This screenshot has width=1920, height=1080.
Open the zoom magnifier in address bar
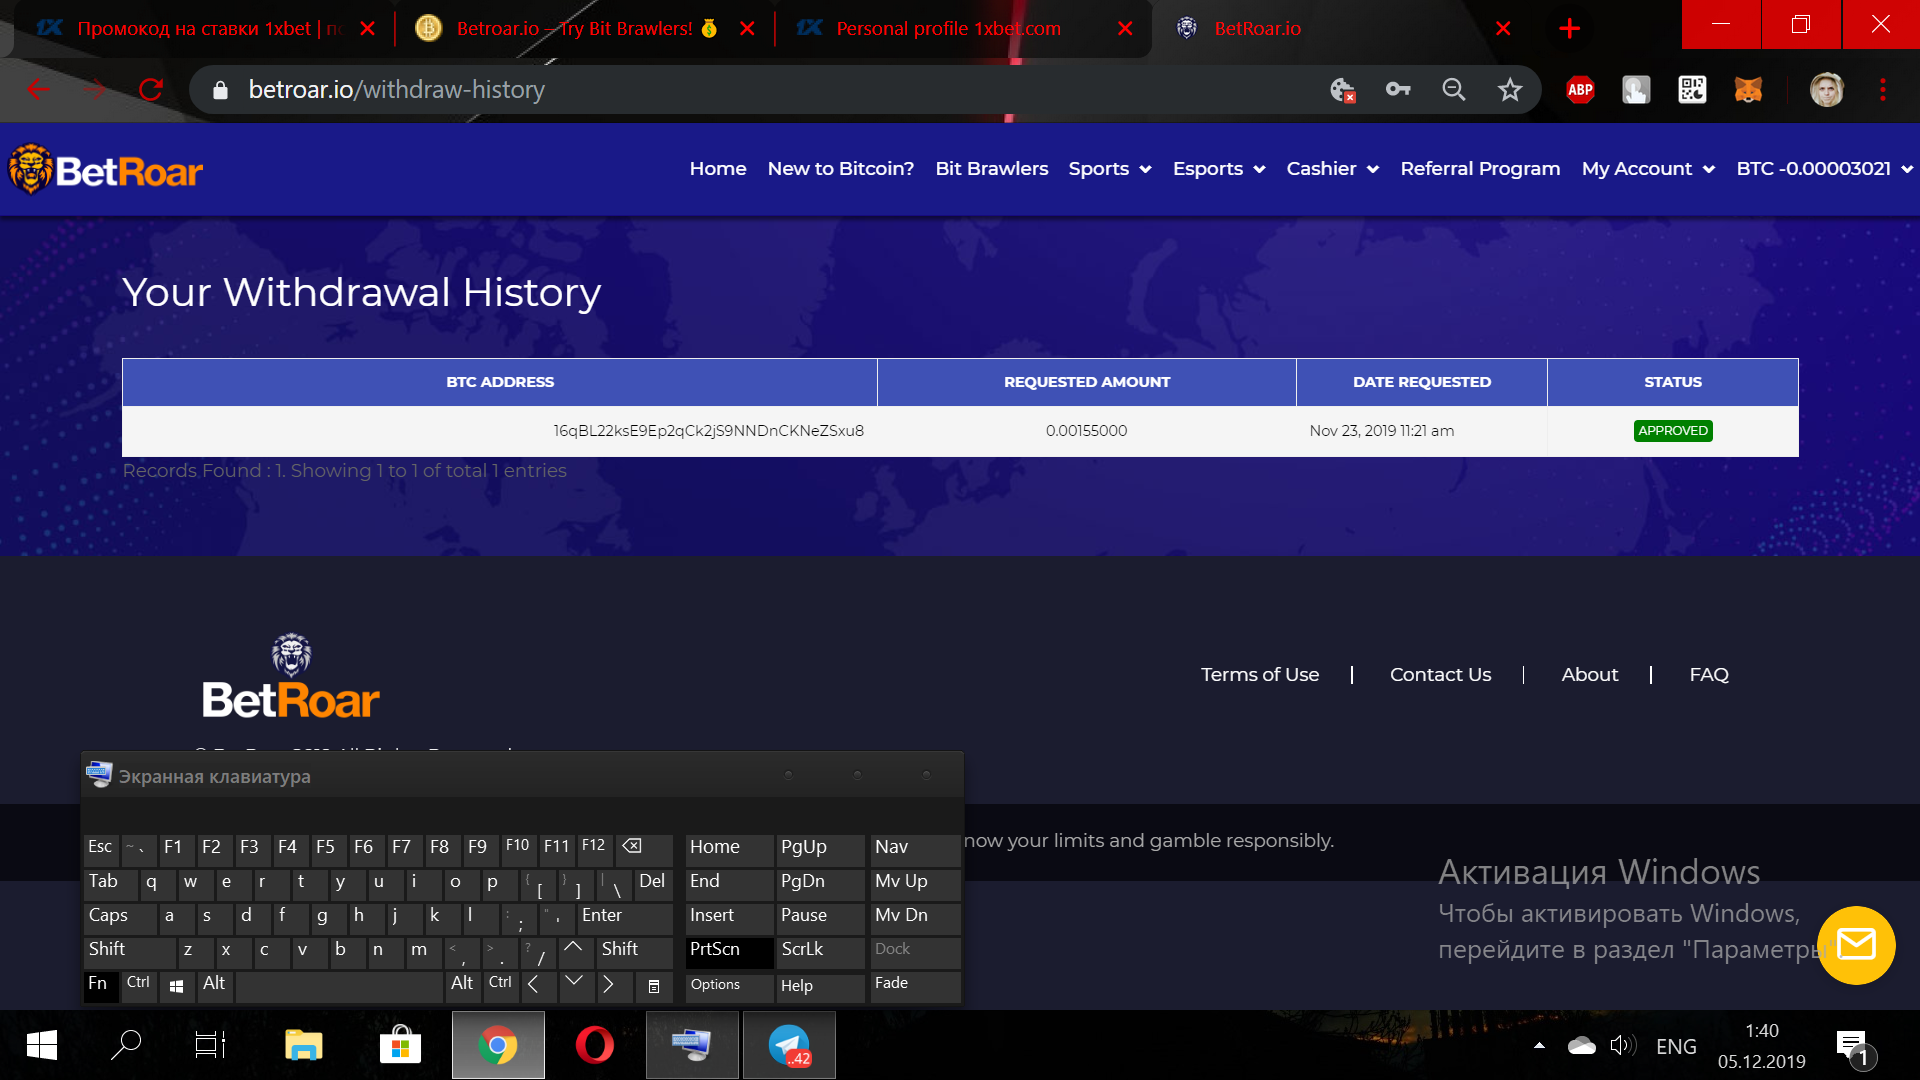tap(1453, 90)
